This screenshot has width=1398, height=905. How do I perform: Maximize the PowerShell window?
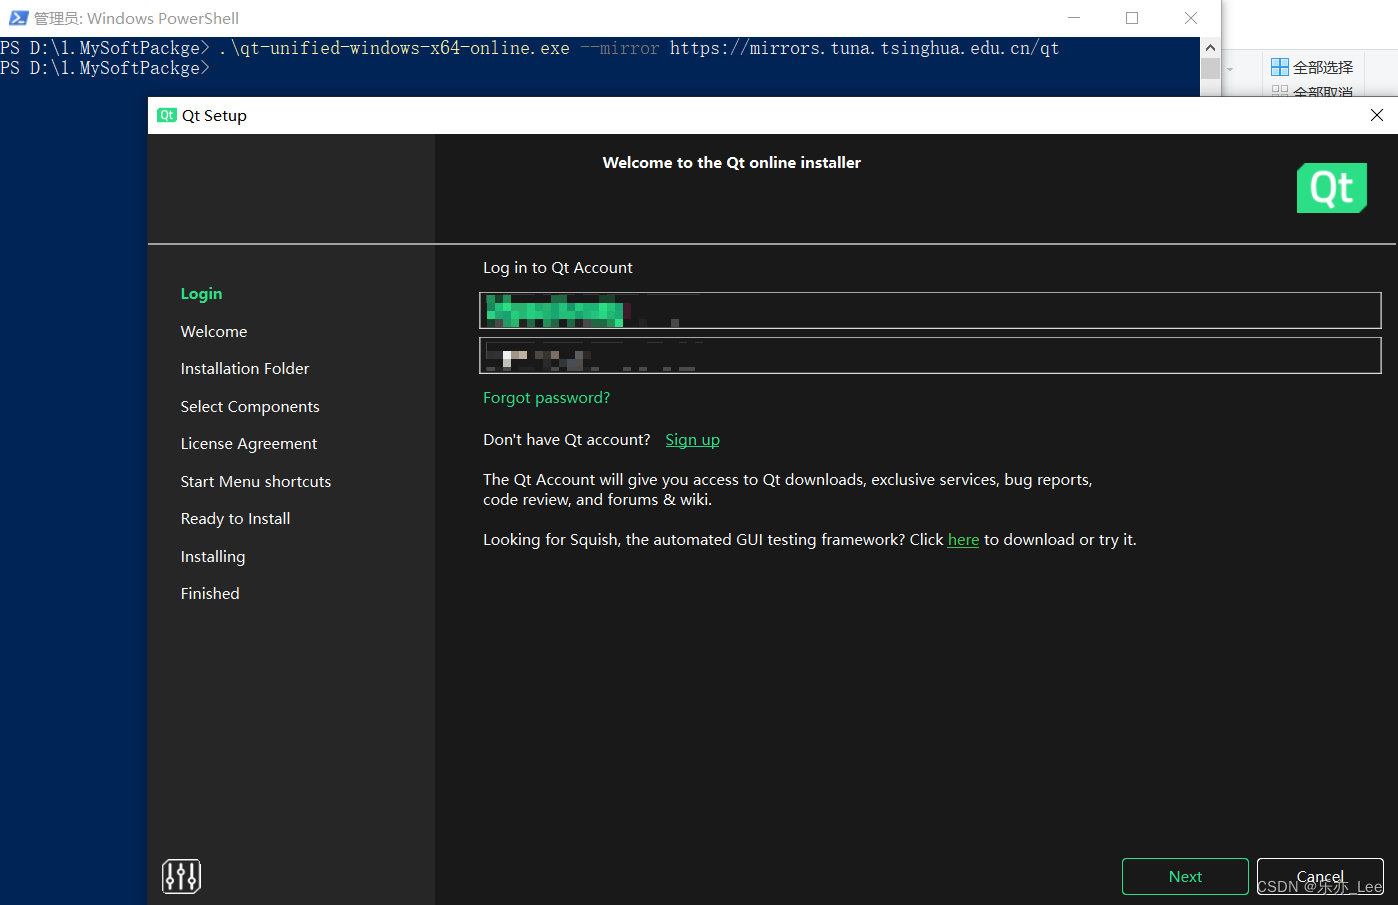1132,18
